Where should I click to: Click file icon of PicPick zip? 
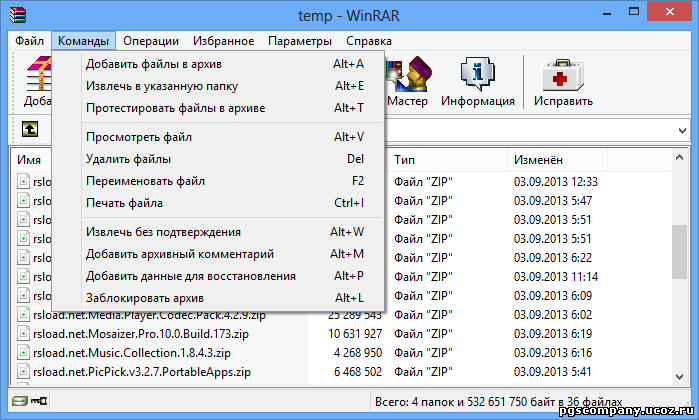23,371
